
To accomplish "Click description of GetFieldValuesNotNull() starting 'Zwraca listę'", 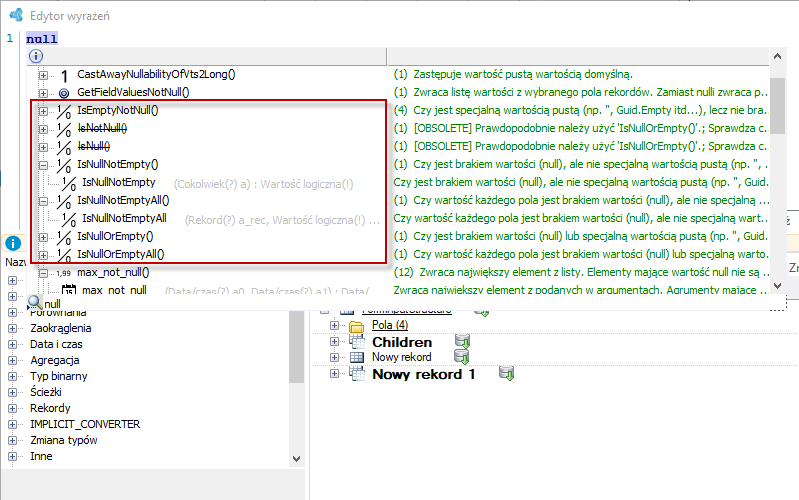I will coord(581,92).
